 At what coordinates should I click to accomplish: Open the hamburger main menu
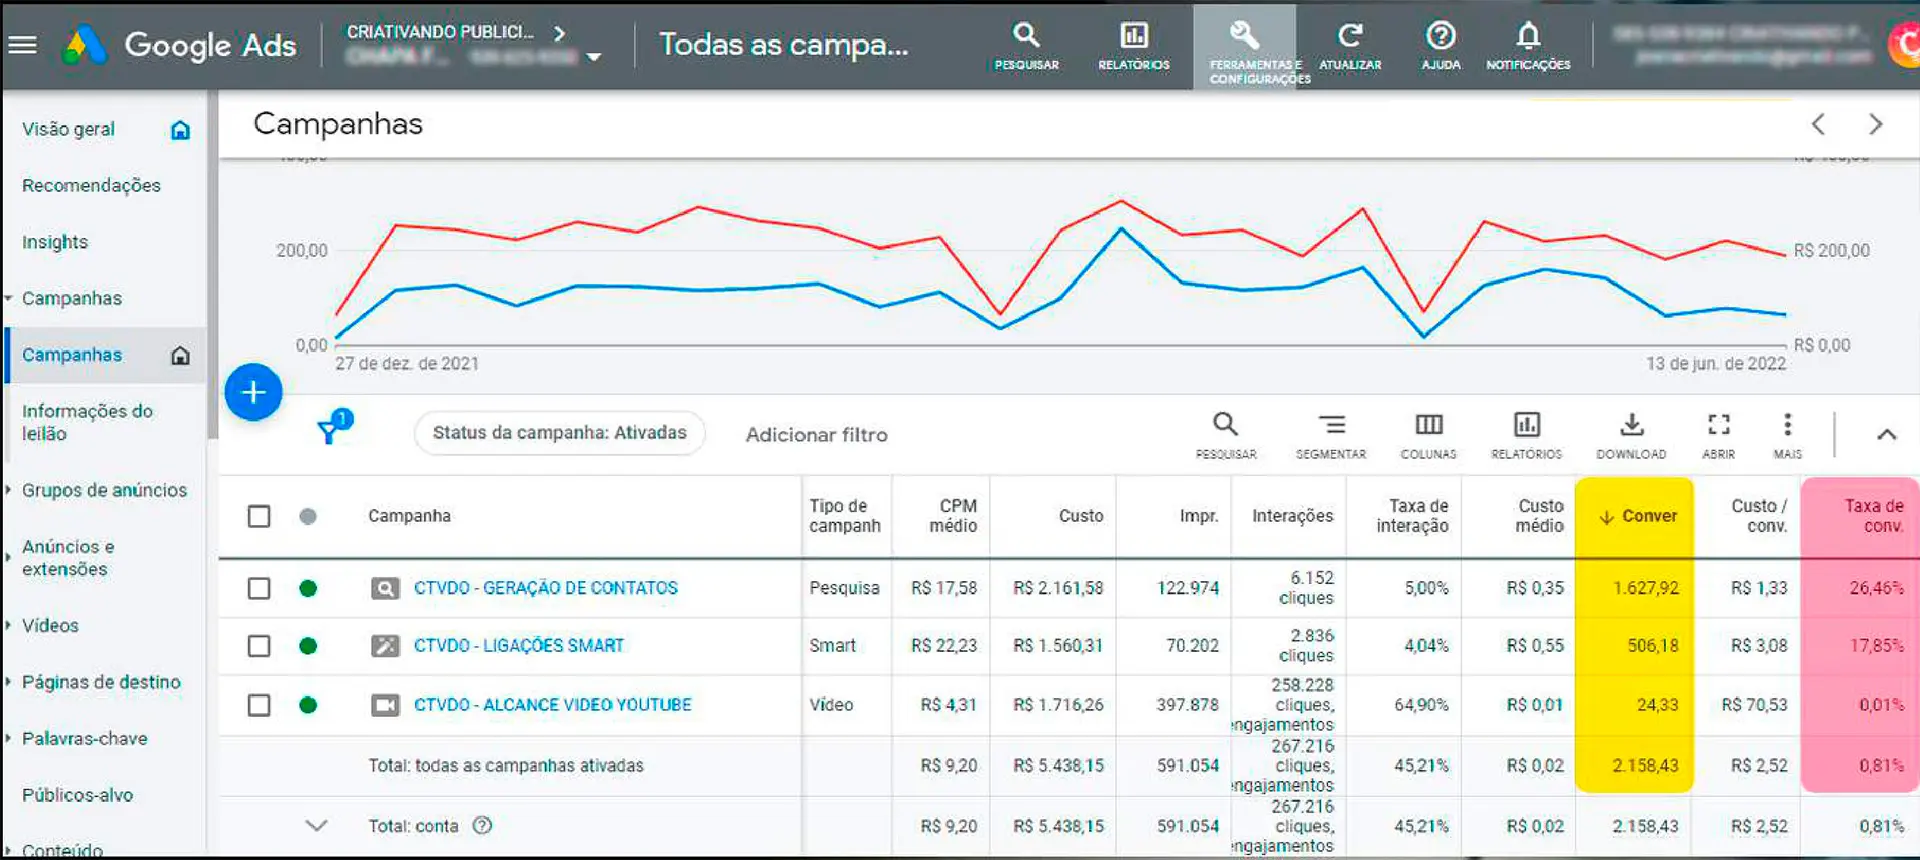point(22,45)
